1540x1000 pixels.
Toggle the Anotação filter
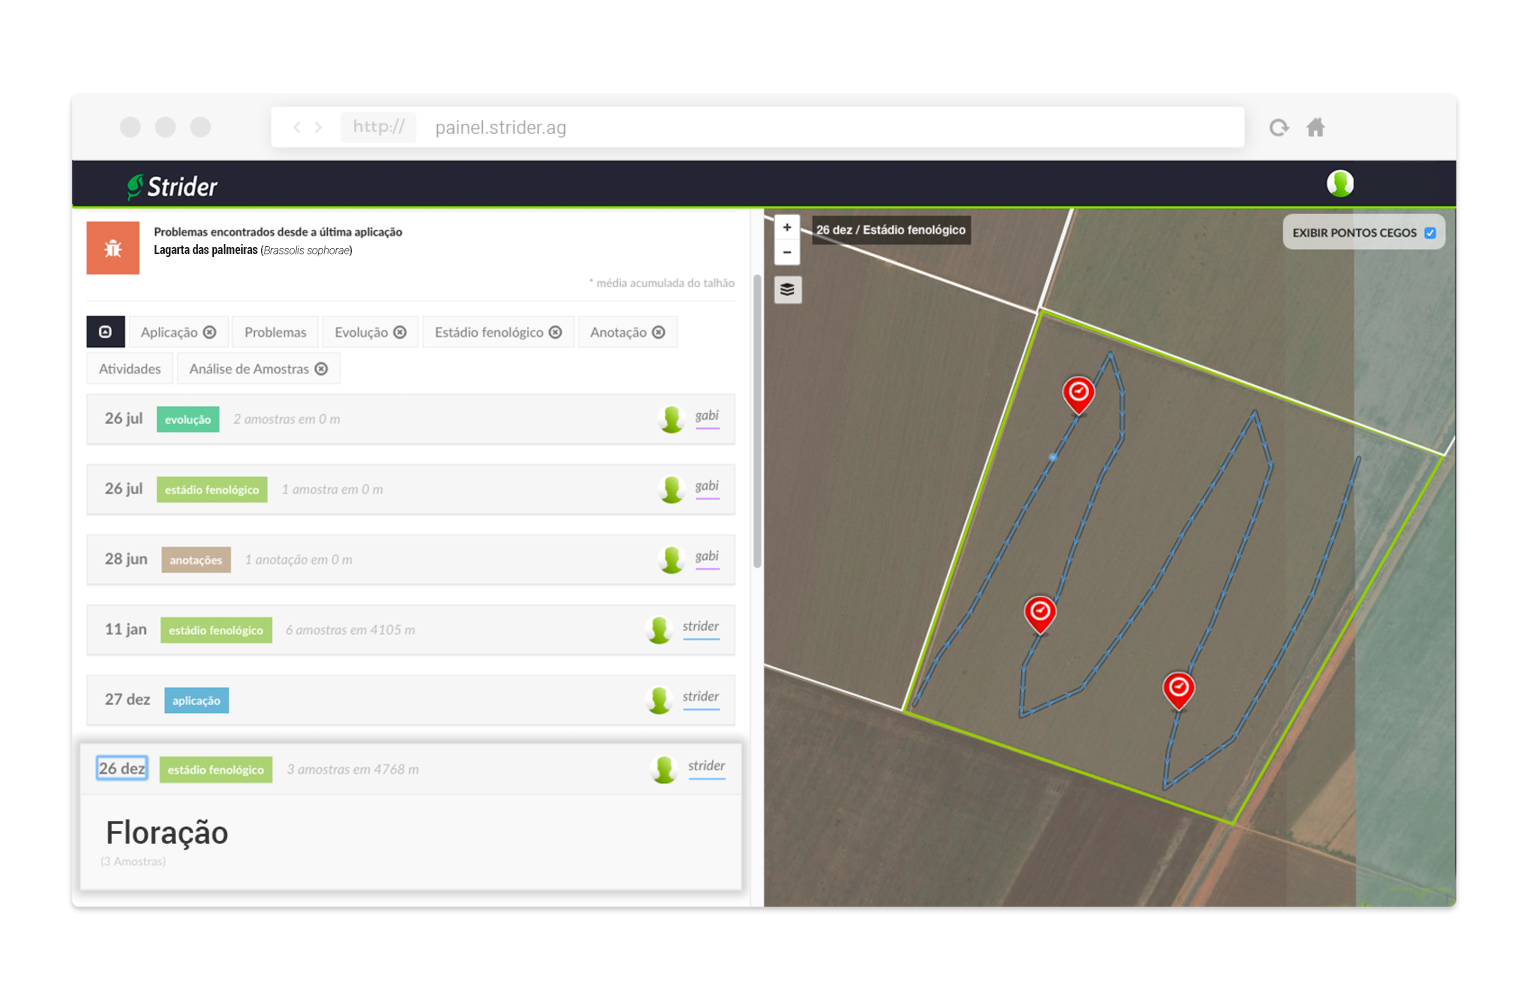click(x=628, y=332)
